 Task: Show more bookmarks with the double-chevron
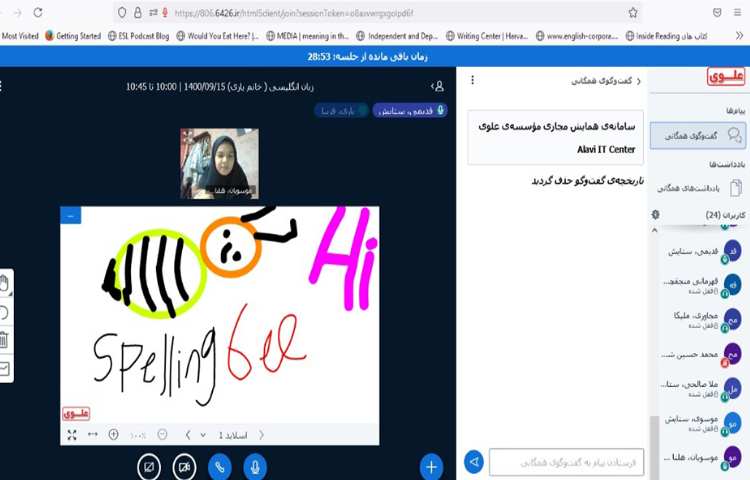739,36
